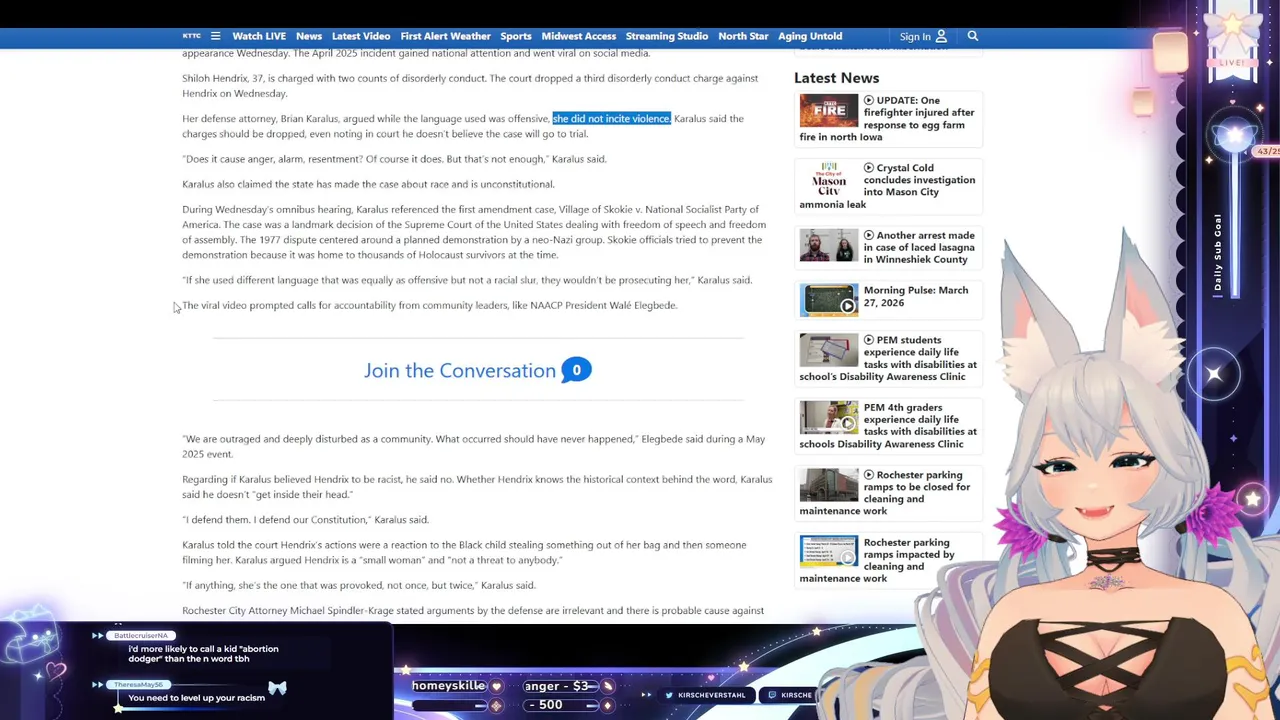
Task: Click video icon beside PEM students headline
Action: [869, 340]
